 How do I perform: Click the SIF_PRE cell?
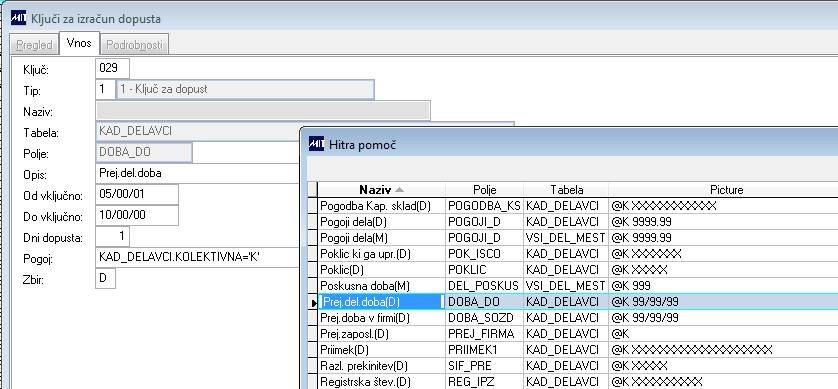[x=484, y=366]
